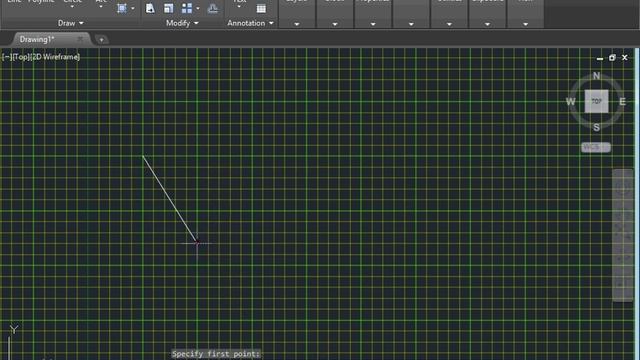
Task: Open the hatch icon's dropdown arrow
Action: pyautogui.click(x=133, y=9)
